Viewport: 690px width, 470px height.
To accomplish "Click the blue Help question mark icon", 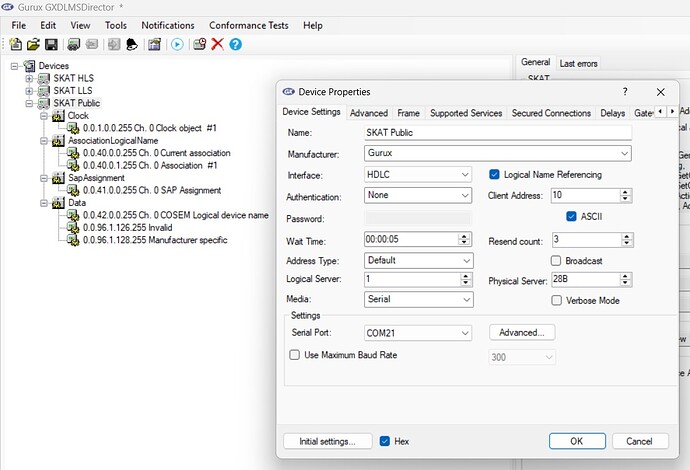I will coord(235,44).
